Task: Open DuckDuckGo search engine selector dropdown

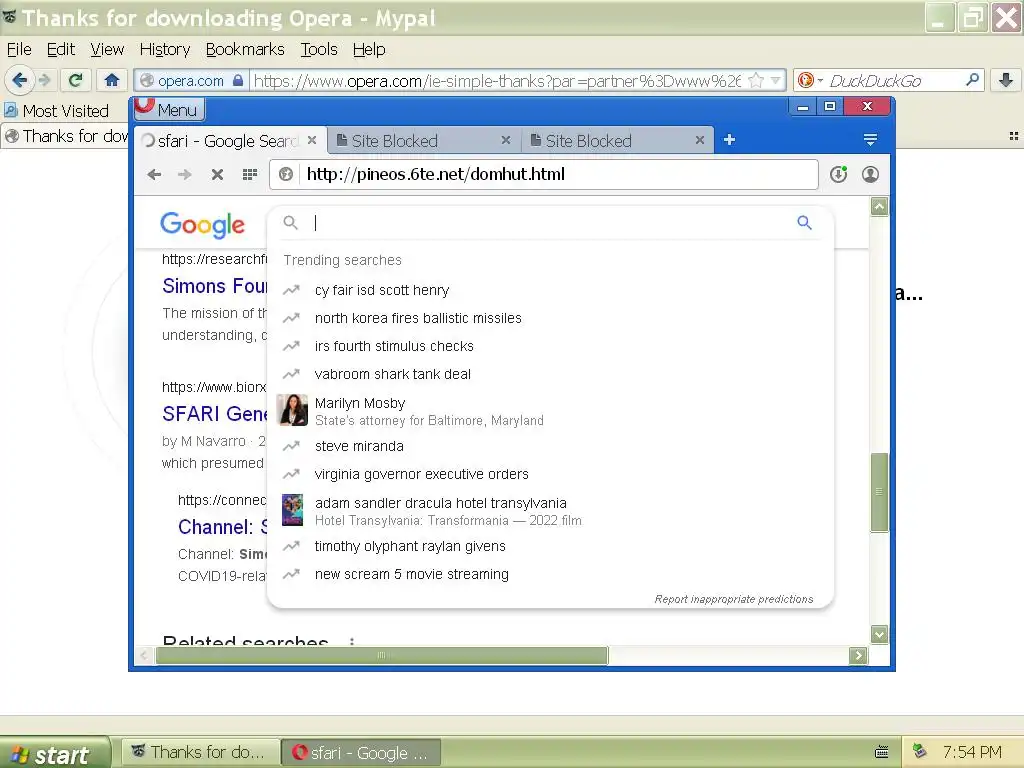Action: [810, 80]
